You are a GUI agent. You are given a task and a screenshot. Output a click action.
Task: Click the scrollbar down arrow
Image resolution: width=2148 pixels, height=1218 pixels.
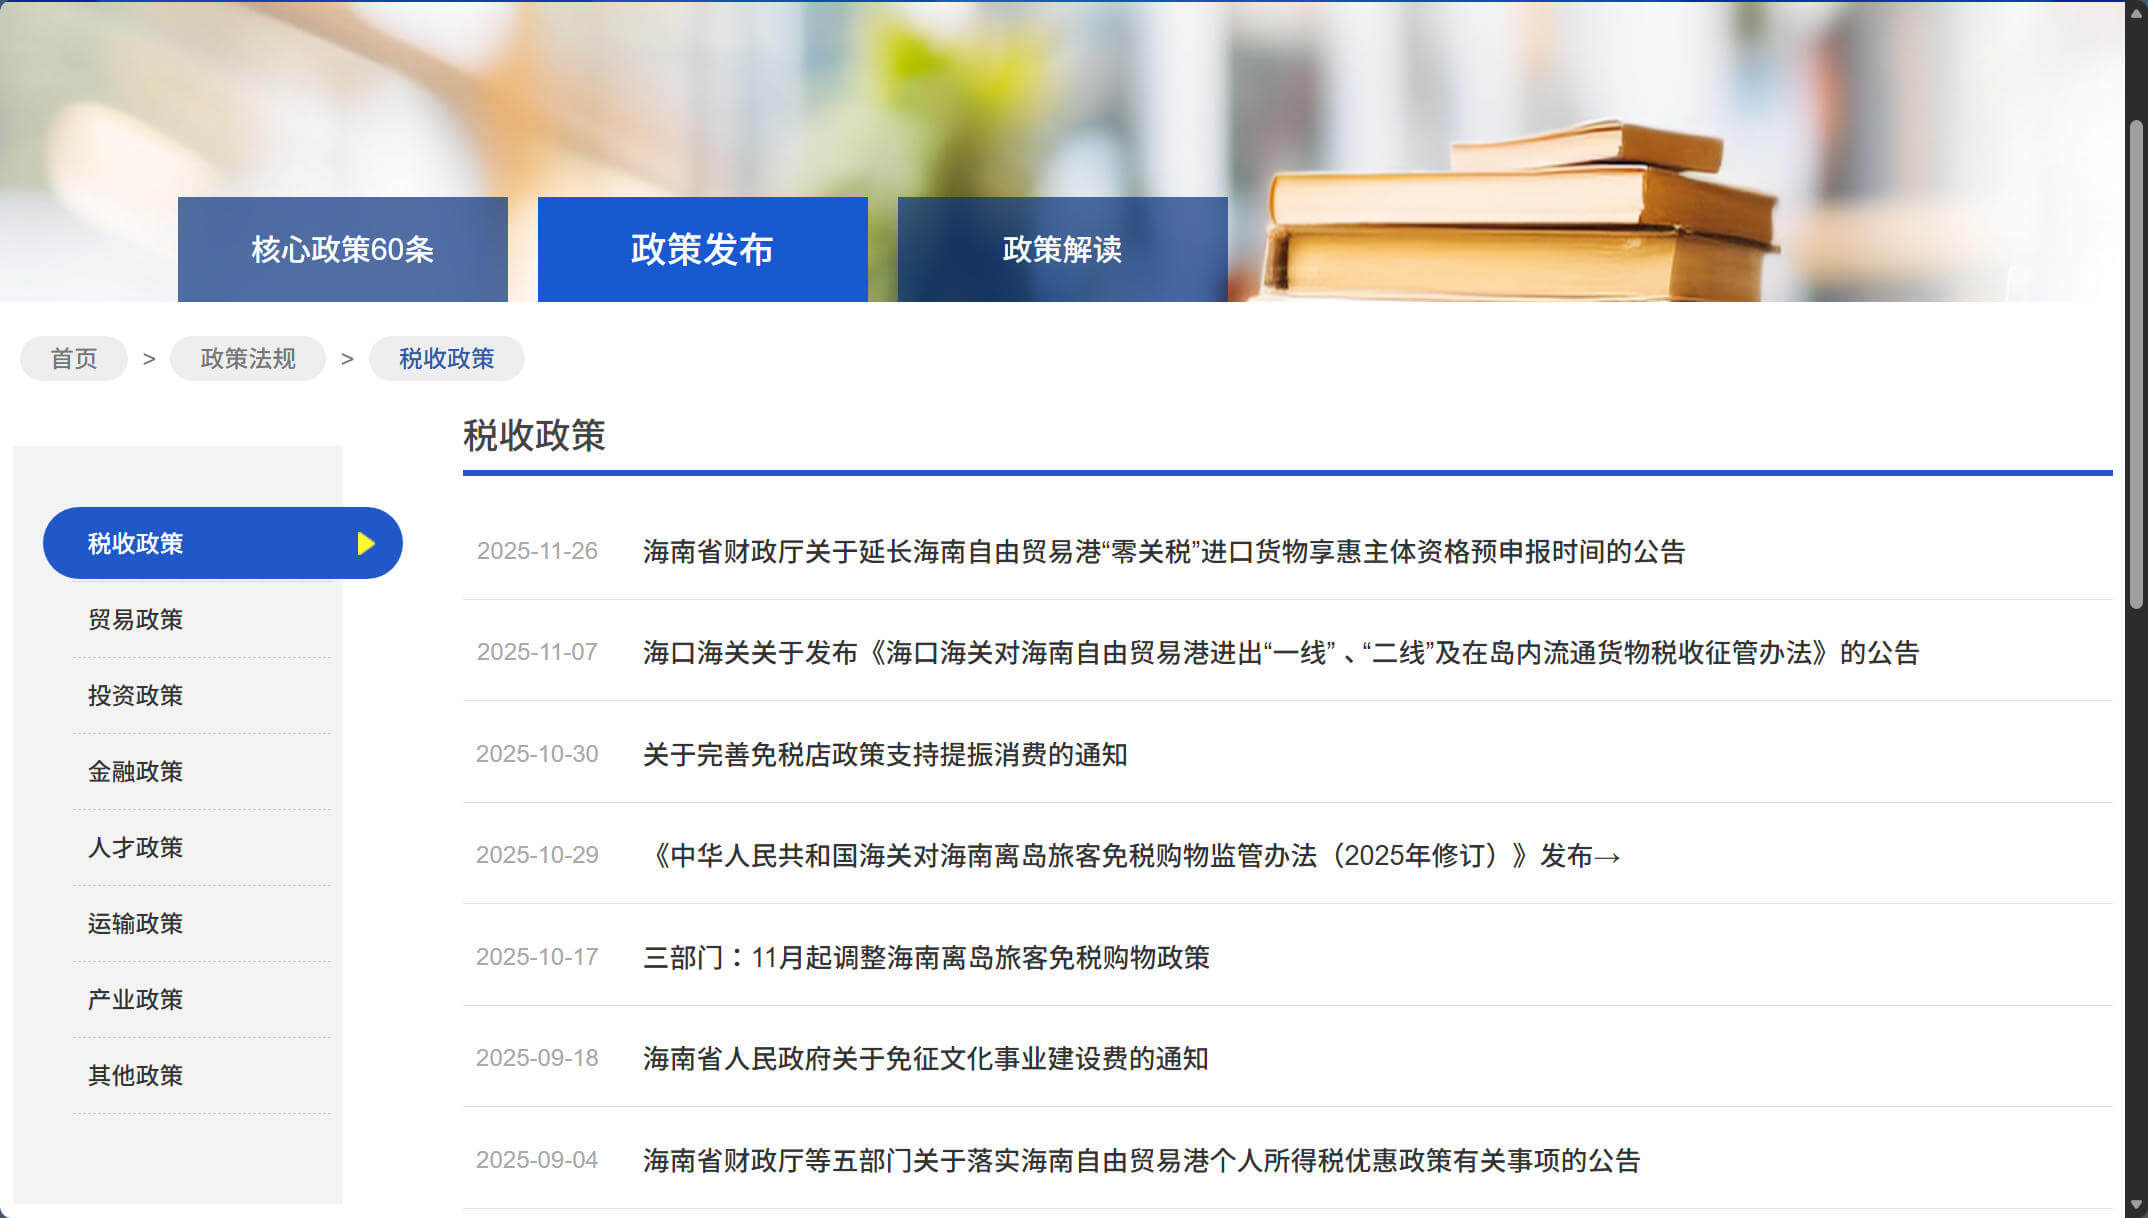click(x=2136, y=1206)
